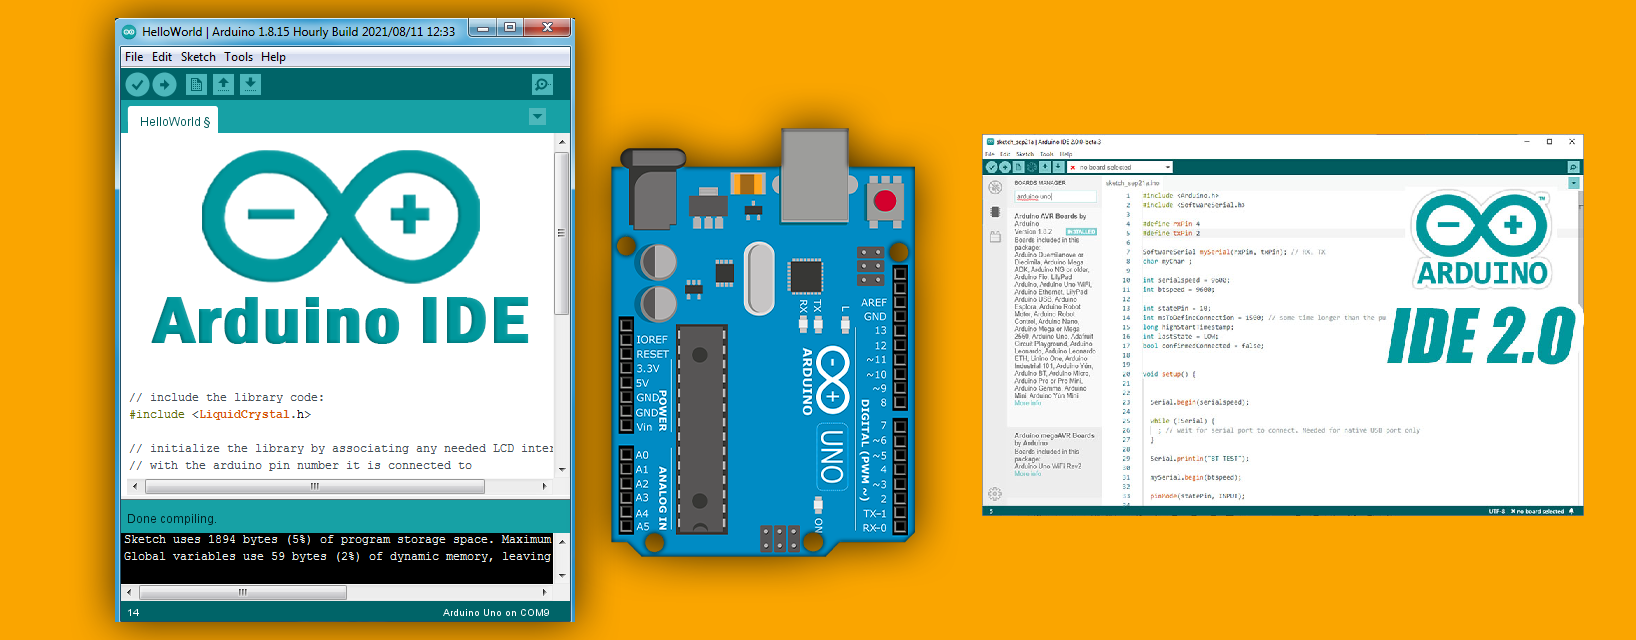
Task: Click the '#define rxPin 4' code line
Action: [x=1171, y=224]
